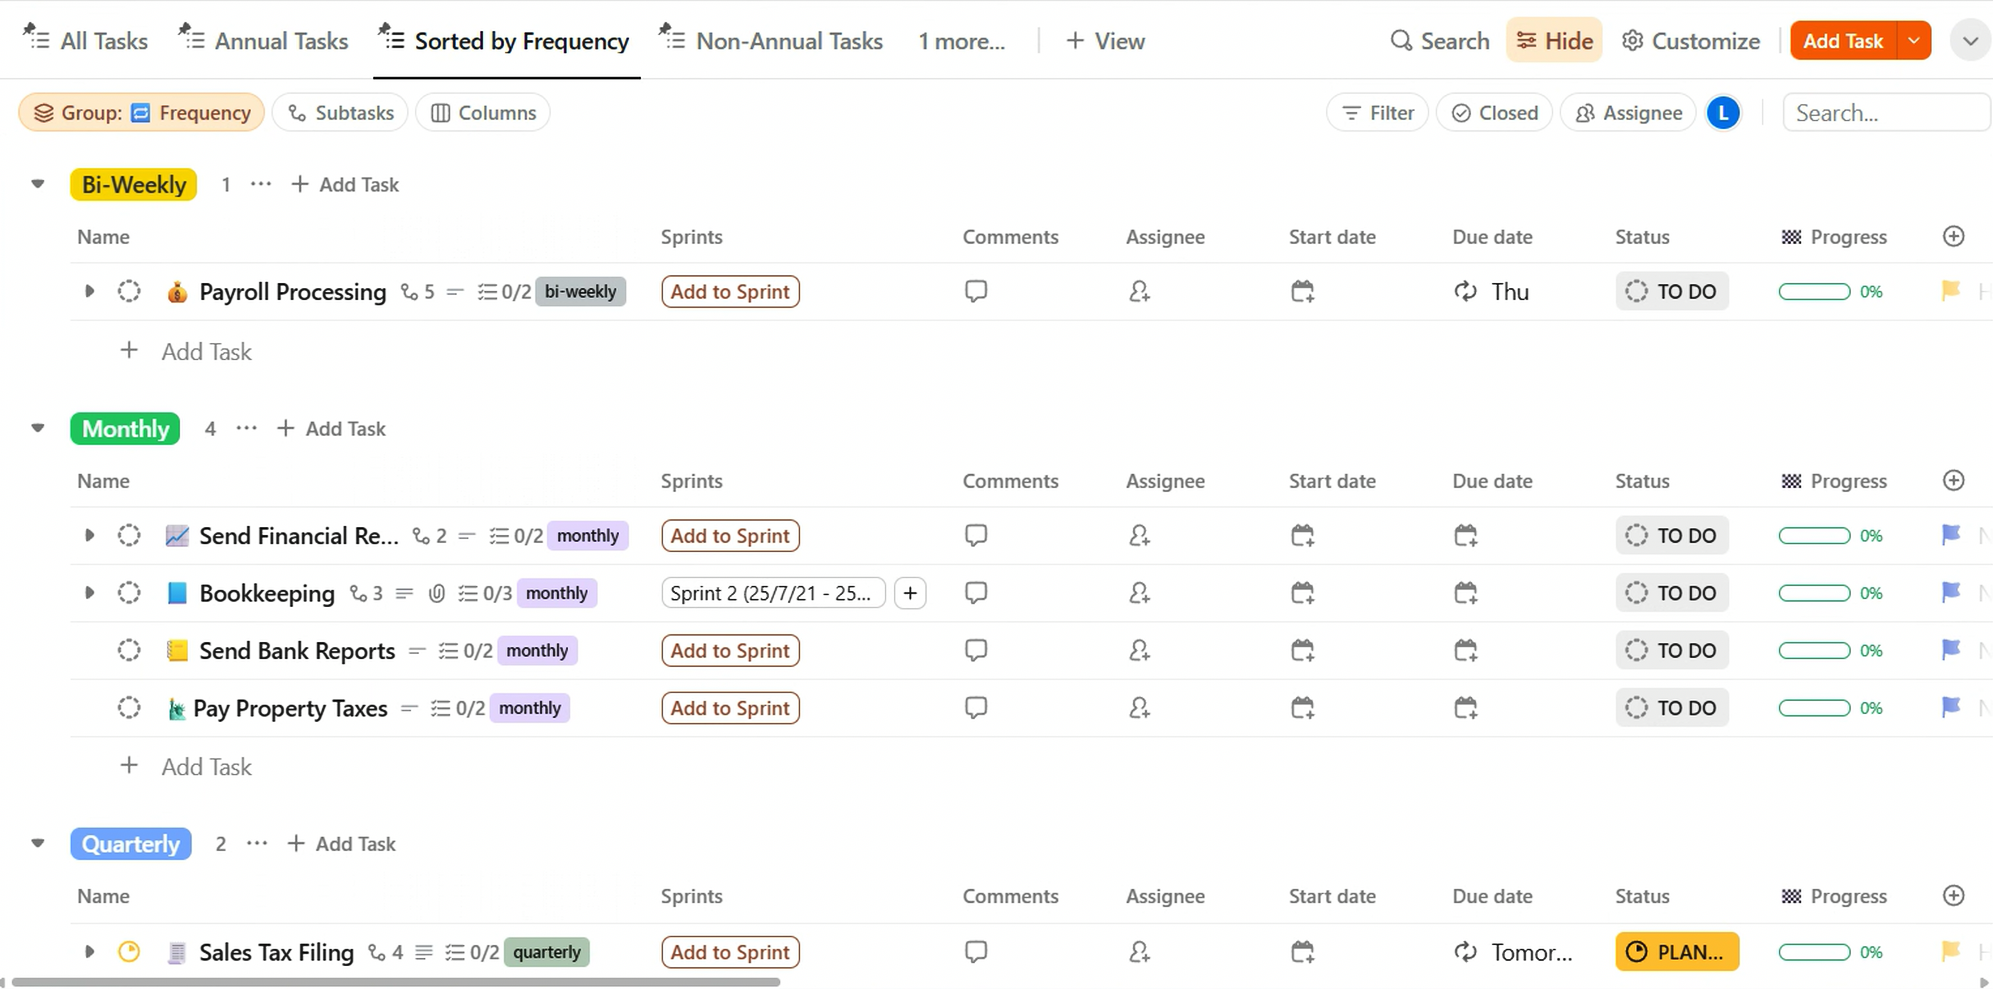Open comments for Payroll Processing task
Screen dimensions: 1993x989
(x=975, y=291)
